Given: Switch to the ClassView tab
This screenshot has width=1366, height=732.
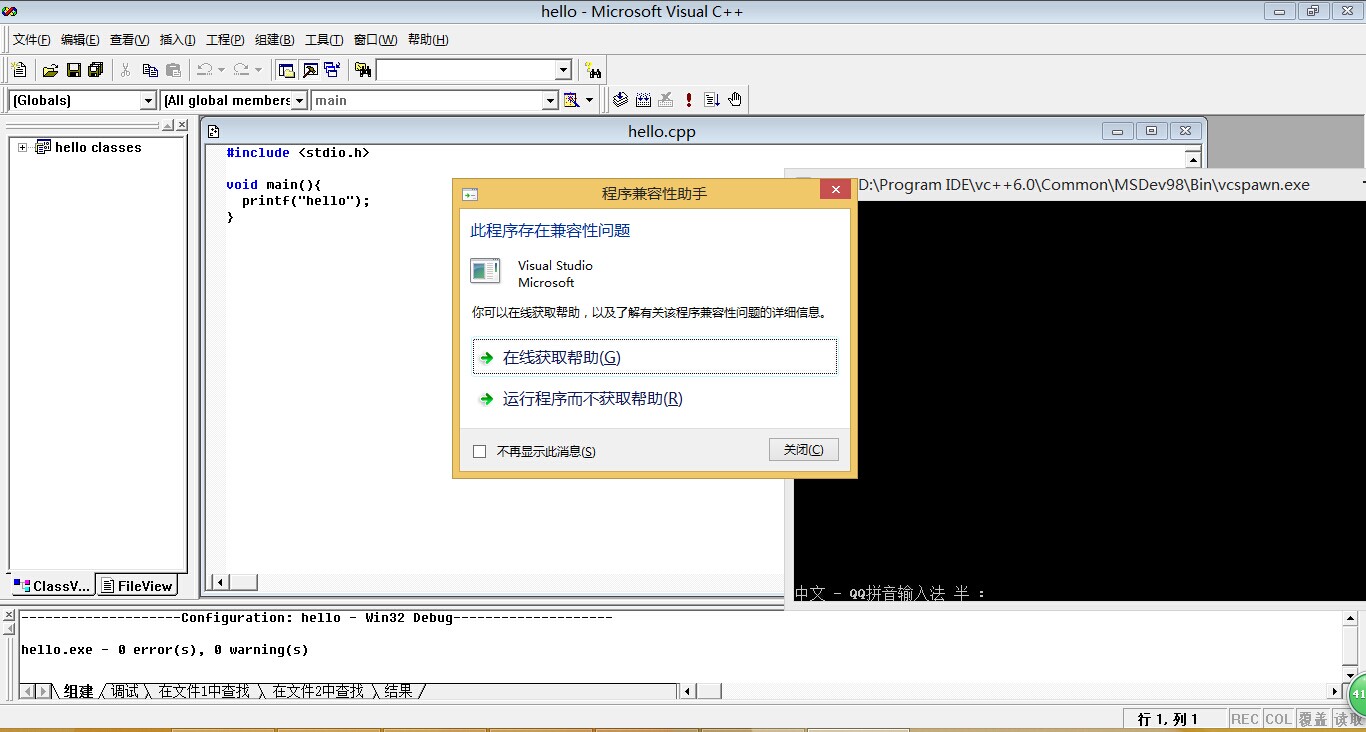Looking at the screenshot, I should pyautogui.click(x=52, y=586).
